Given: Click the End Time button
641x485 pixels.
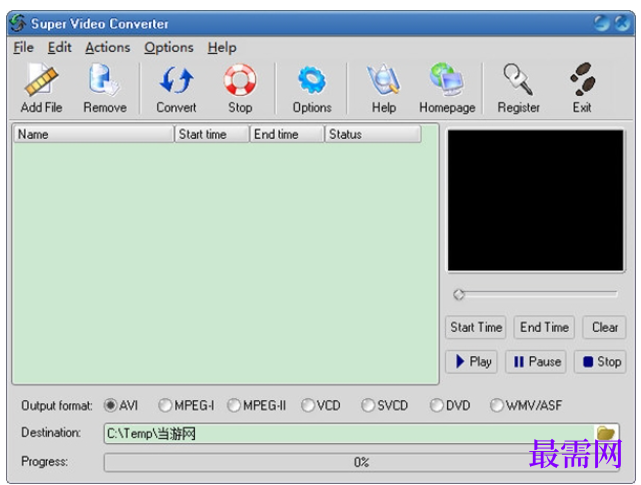Looking at the screenshot, I should pos(544,327).
